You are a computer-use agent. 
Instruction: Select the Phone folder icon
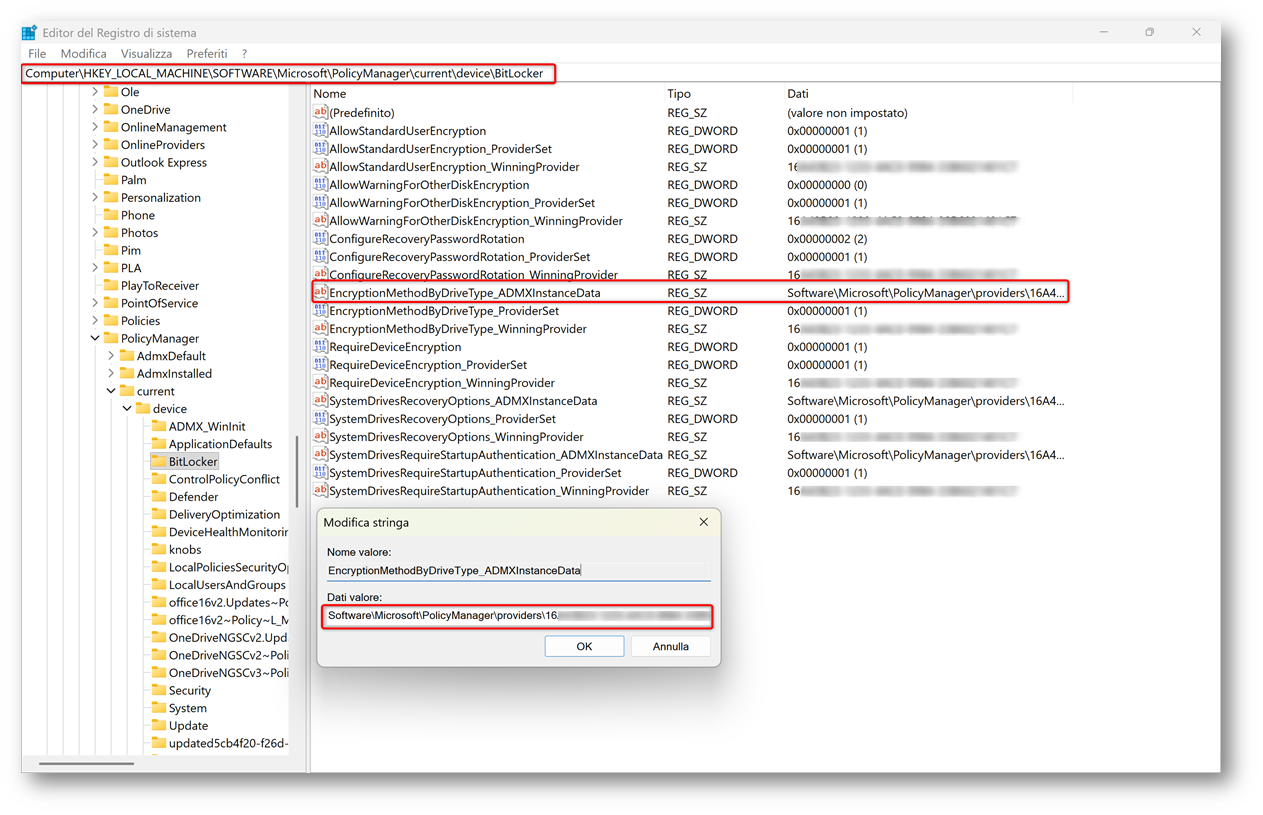pyautogui.click(x=110, y=215)
